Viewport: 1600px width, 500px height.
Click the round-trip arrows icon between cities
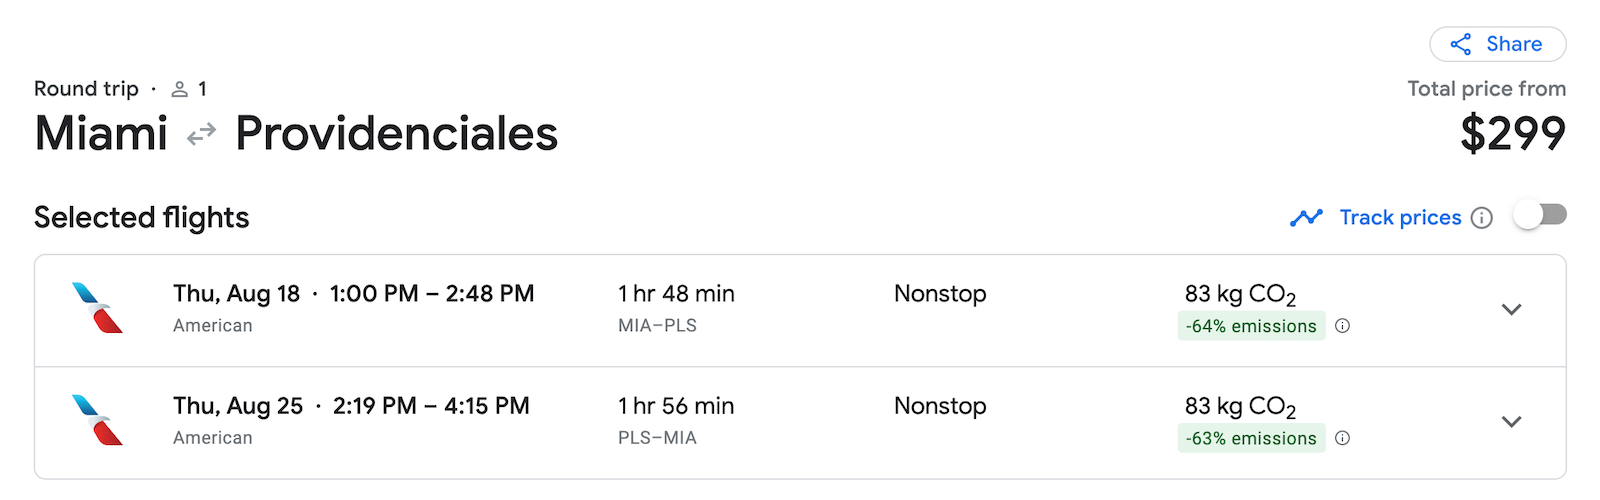[x=202, y=133]
